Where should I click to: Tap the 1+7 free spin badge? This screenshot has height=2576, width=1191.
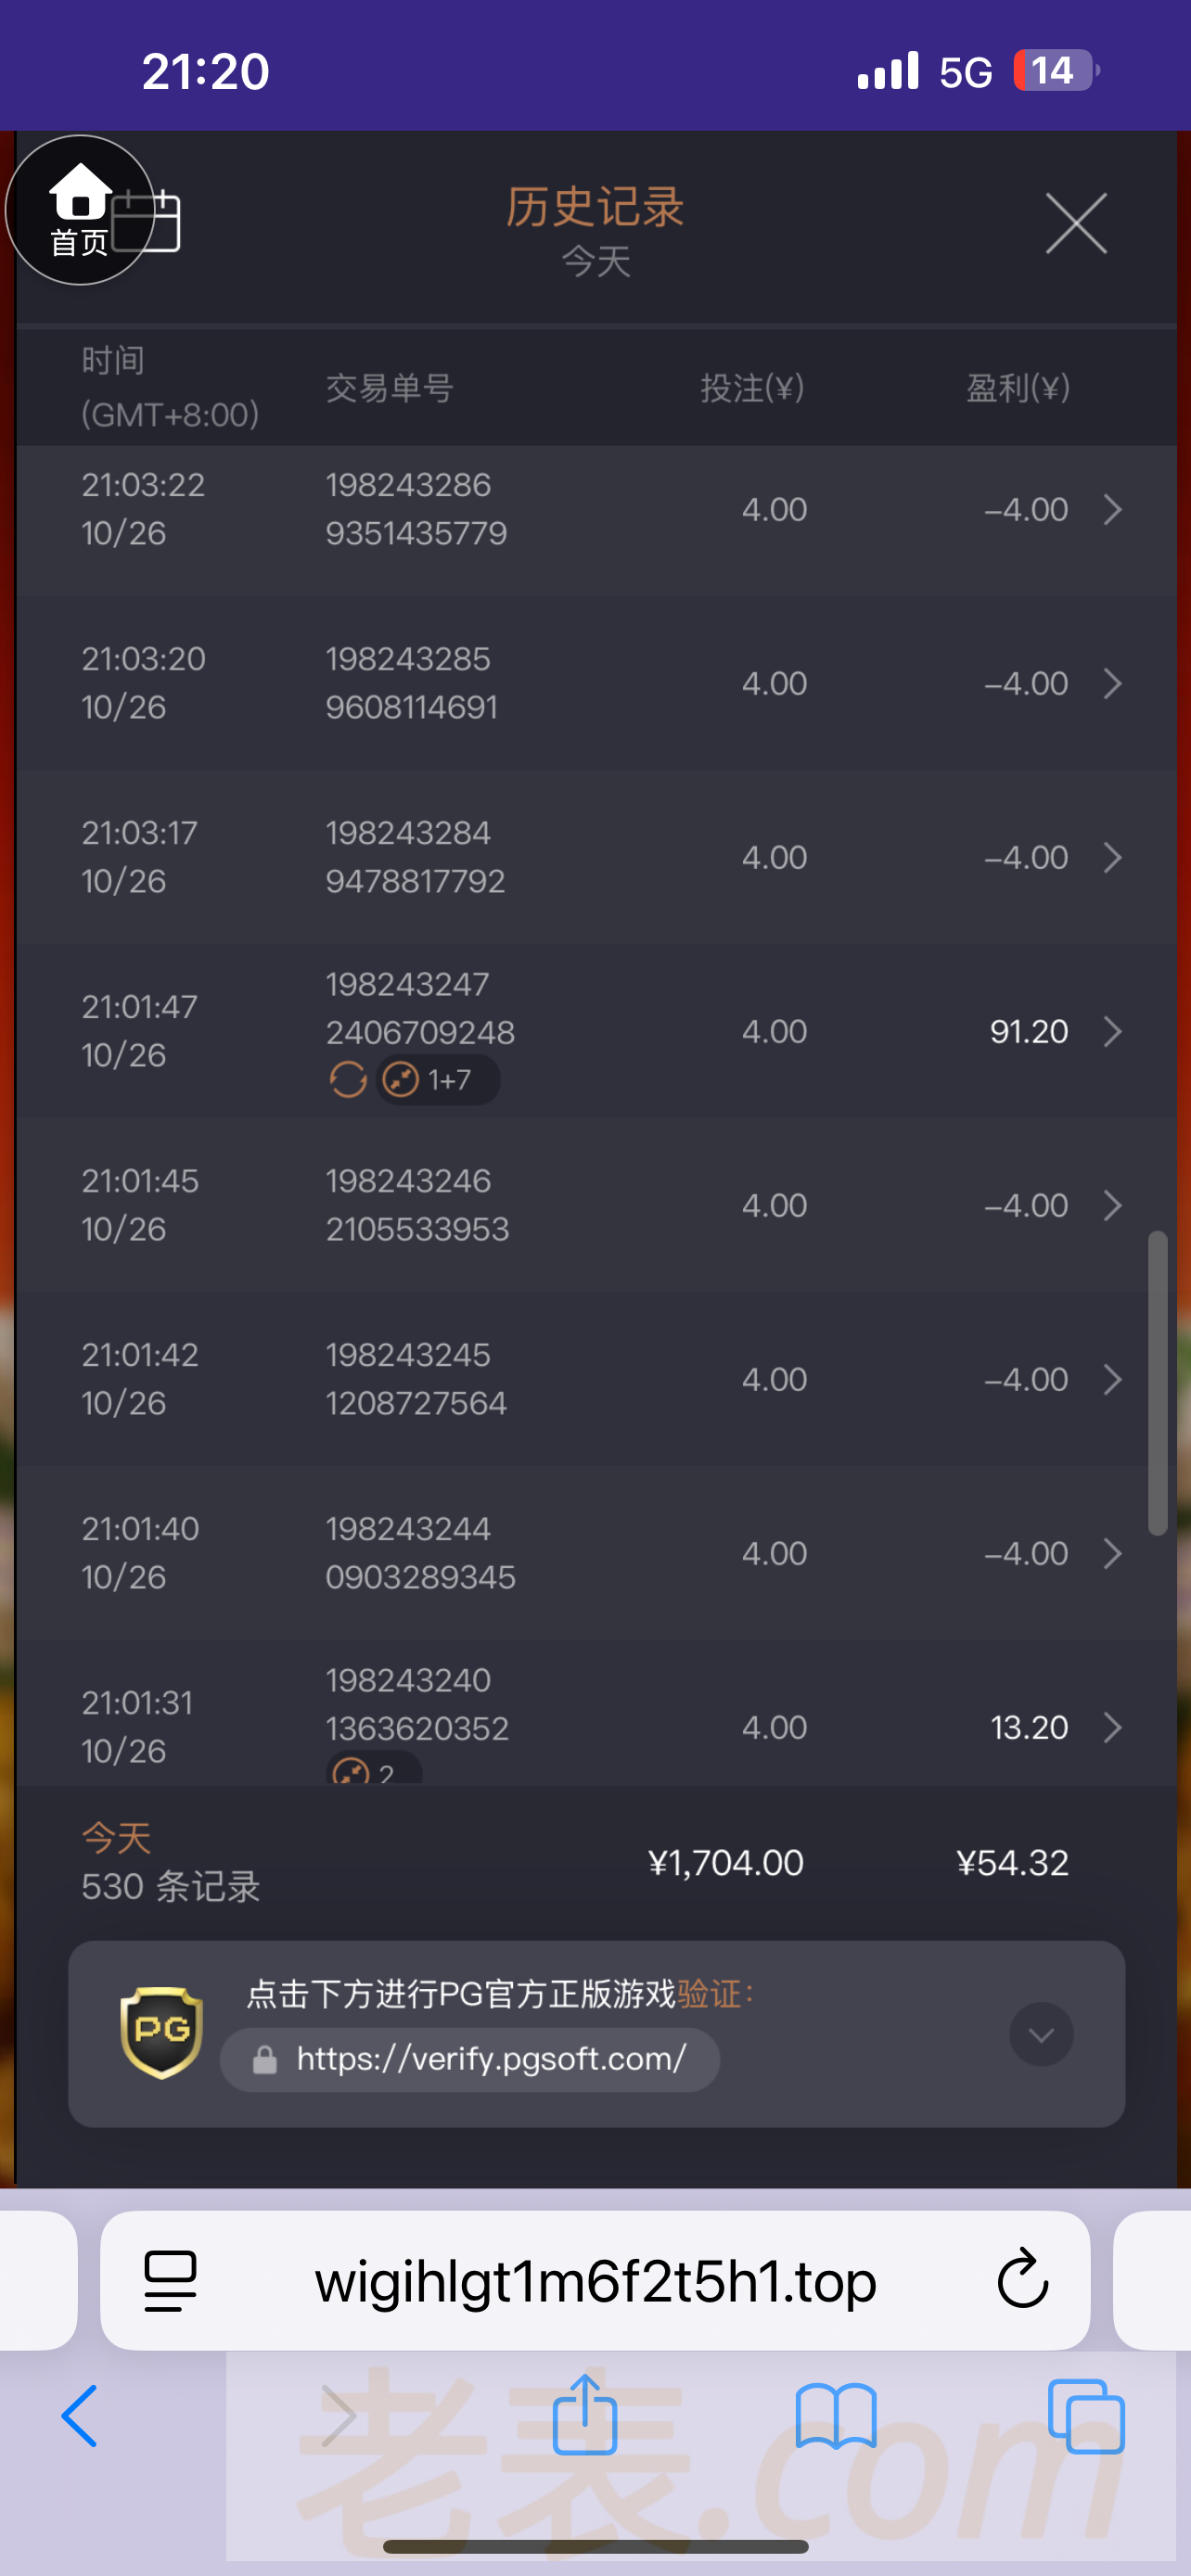tap(438, 1080)
